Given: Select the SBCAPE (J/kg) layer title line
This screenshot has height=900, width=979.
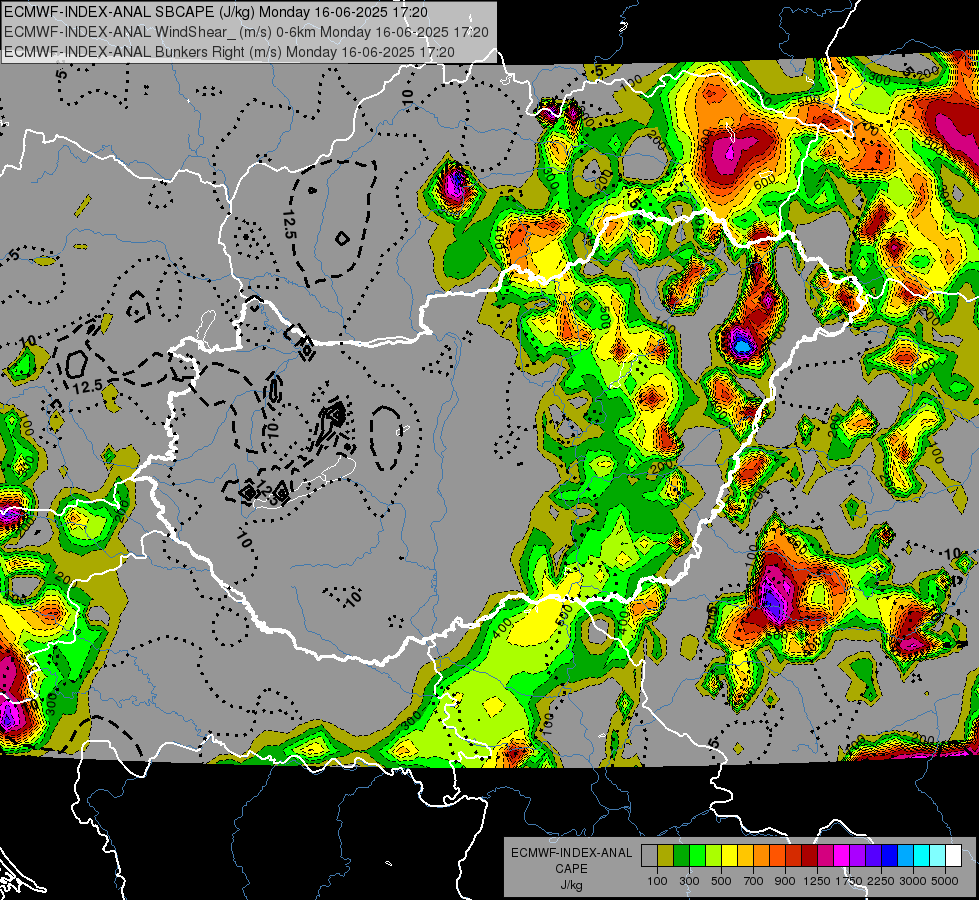Looking at the screenshot, I should coord(216,12).
